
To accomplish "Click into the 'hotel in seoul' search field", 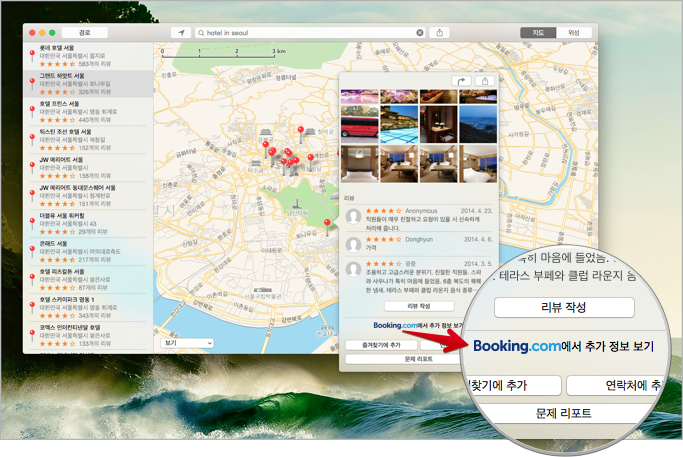I will click(x=310, y=33).
